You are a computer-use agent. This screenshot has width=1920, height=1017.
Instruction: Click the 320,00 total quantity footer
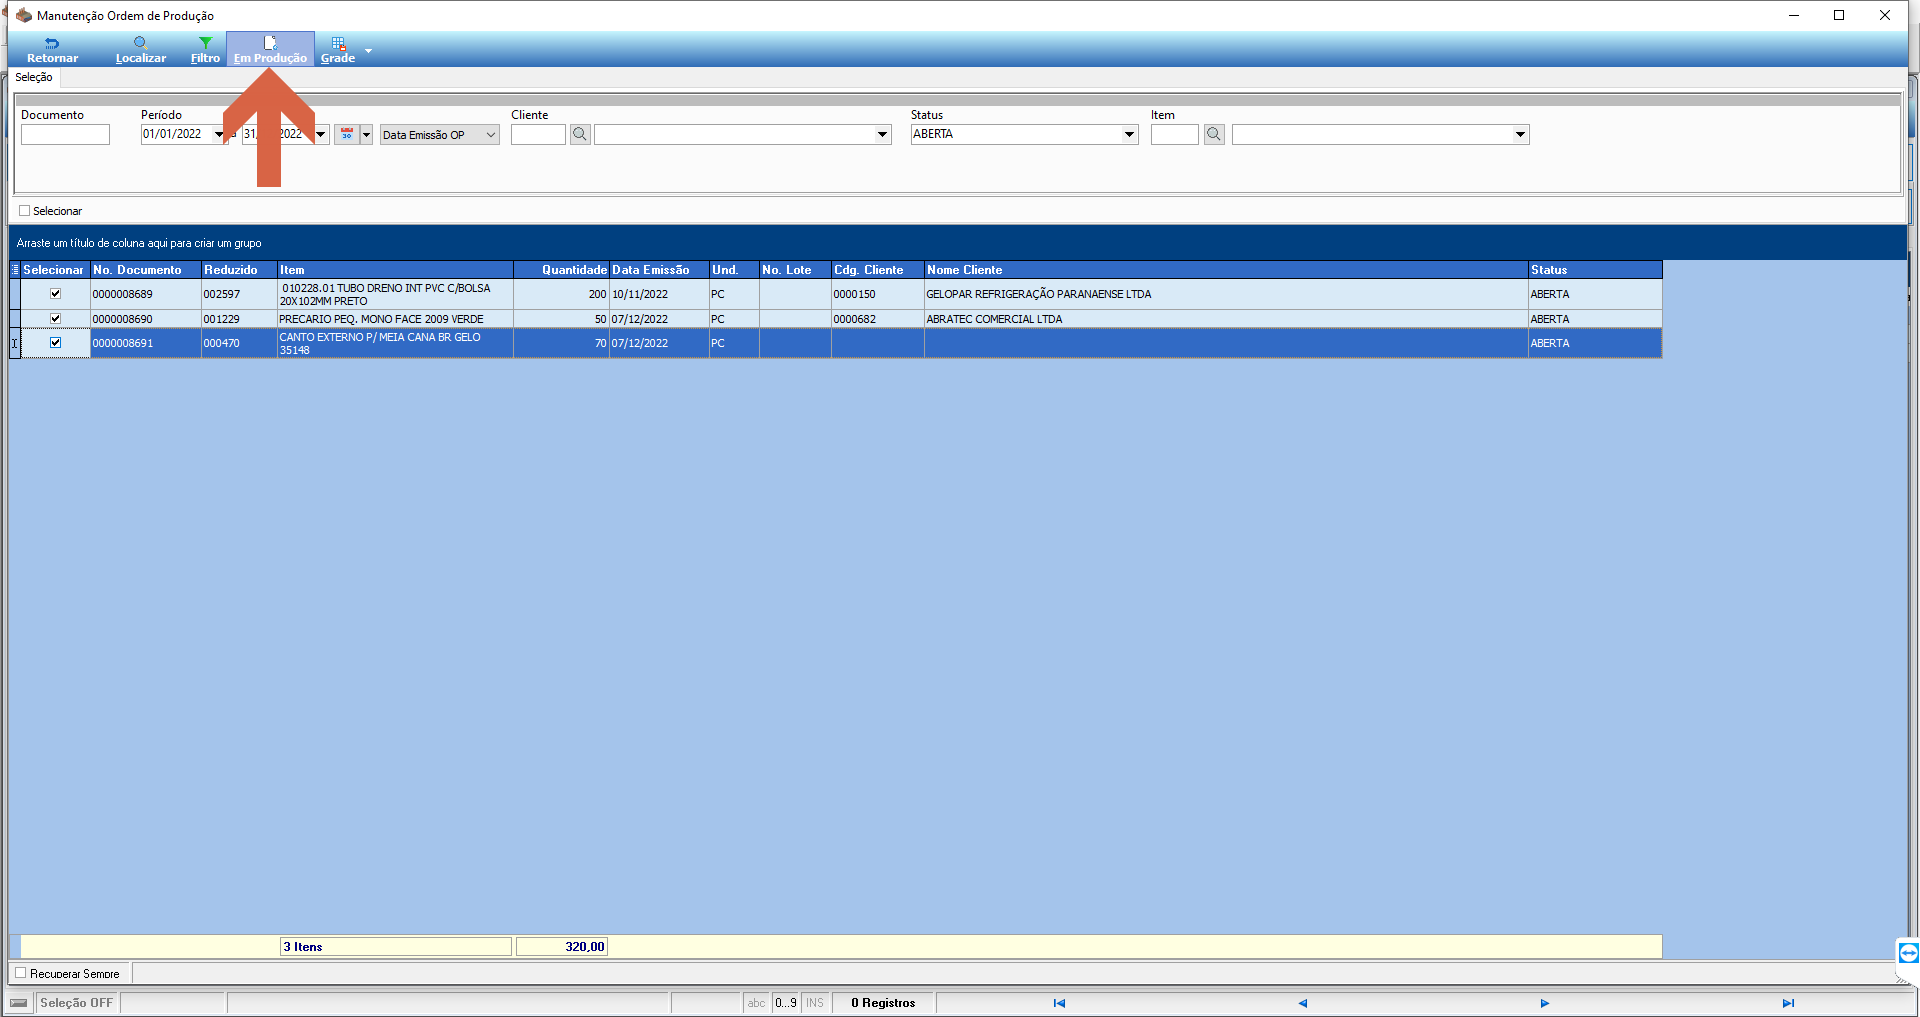point(562,947)
